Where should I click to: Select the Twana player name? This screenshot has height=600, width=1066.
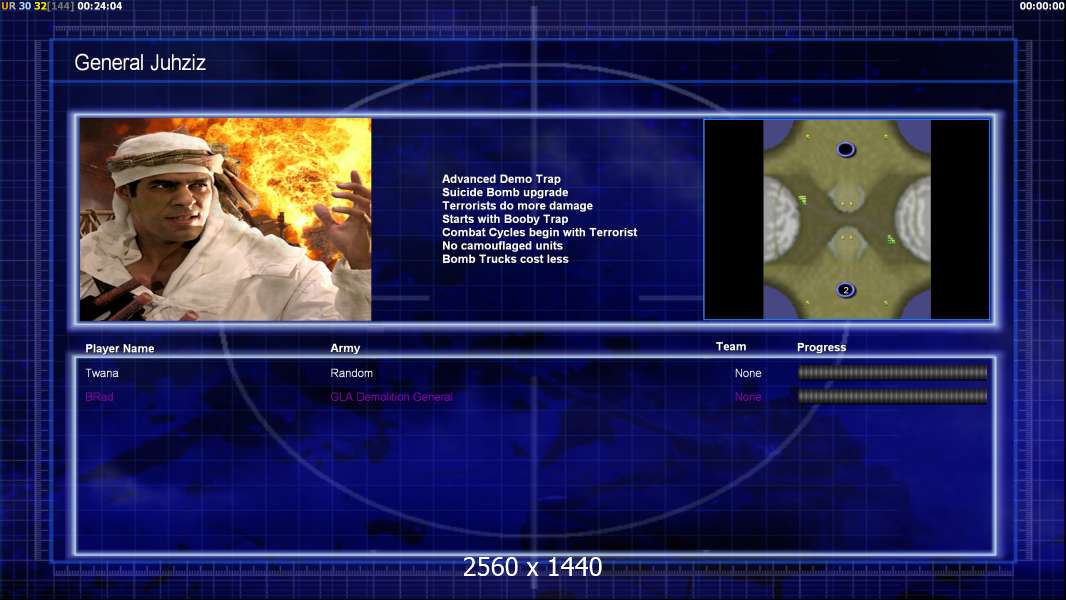click(101, 373)
